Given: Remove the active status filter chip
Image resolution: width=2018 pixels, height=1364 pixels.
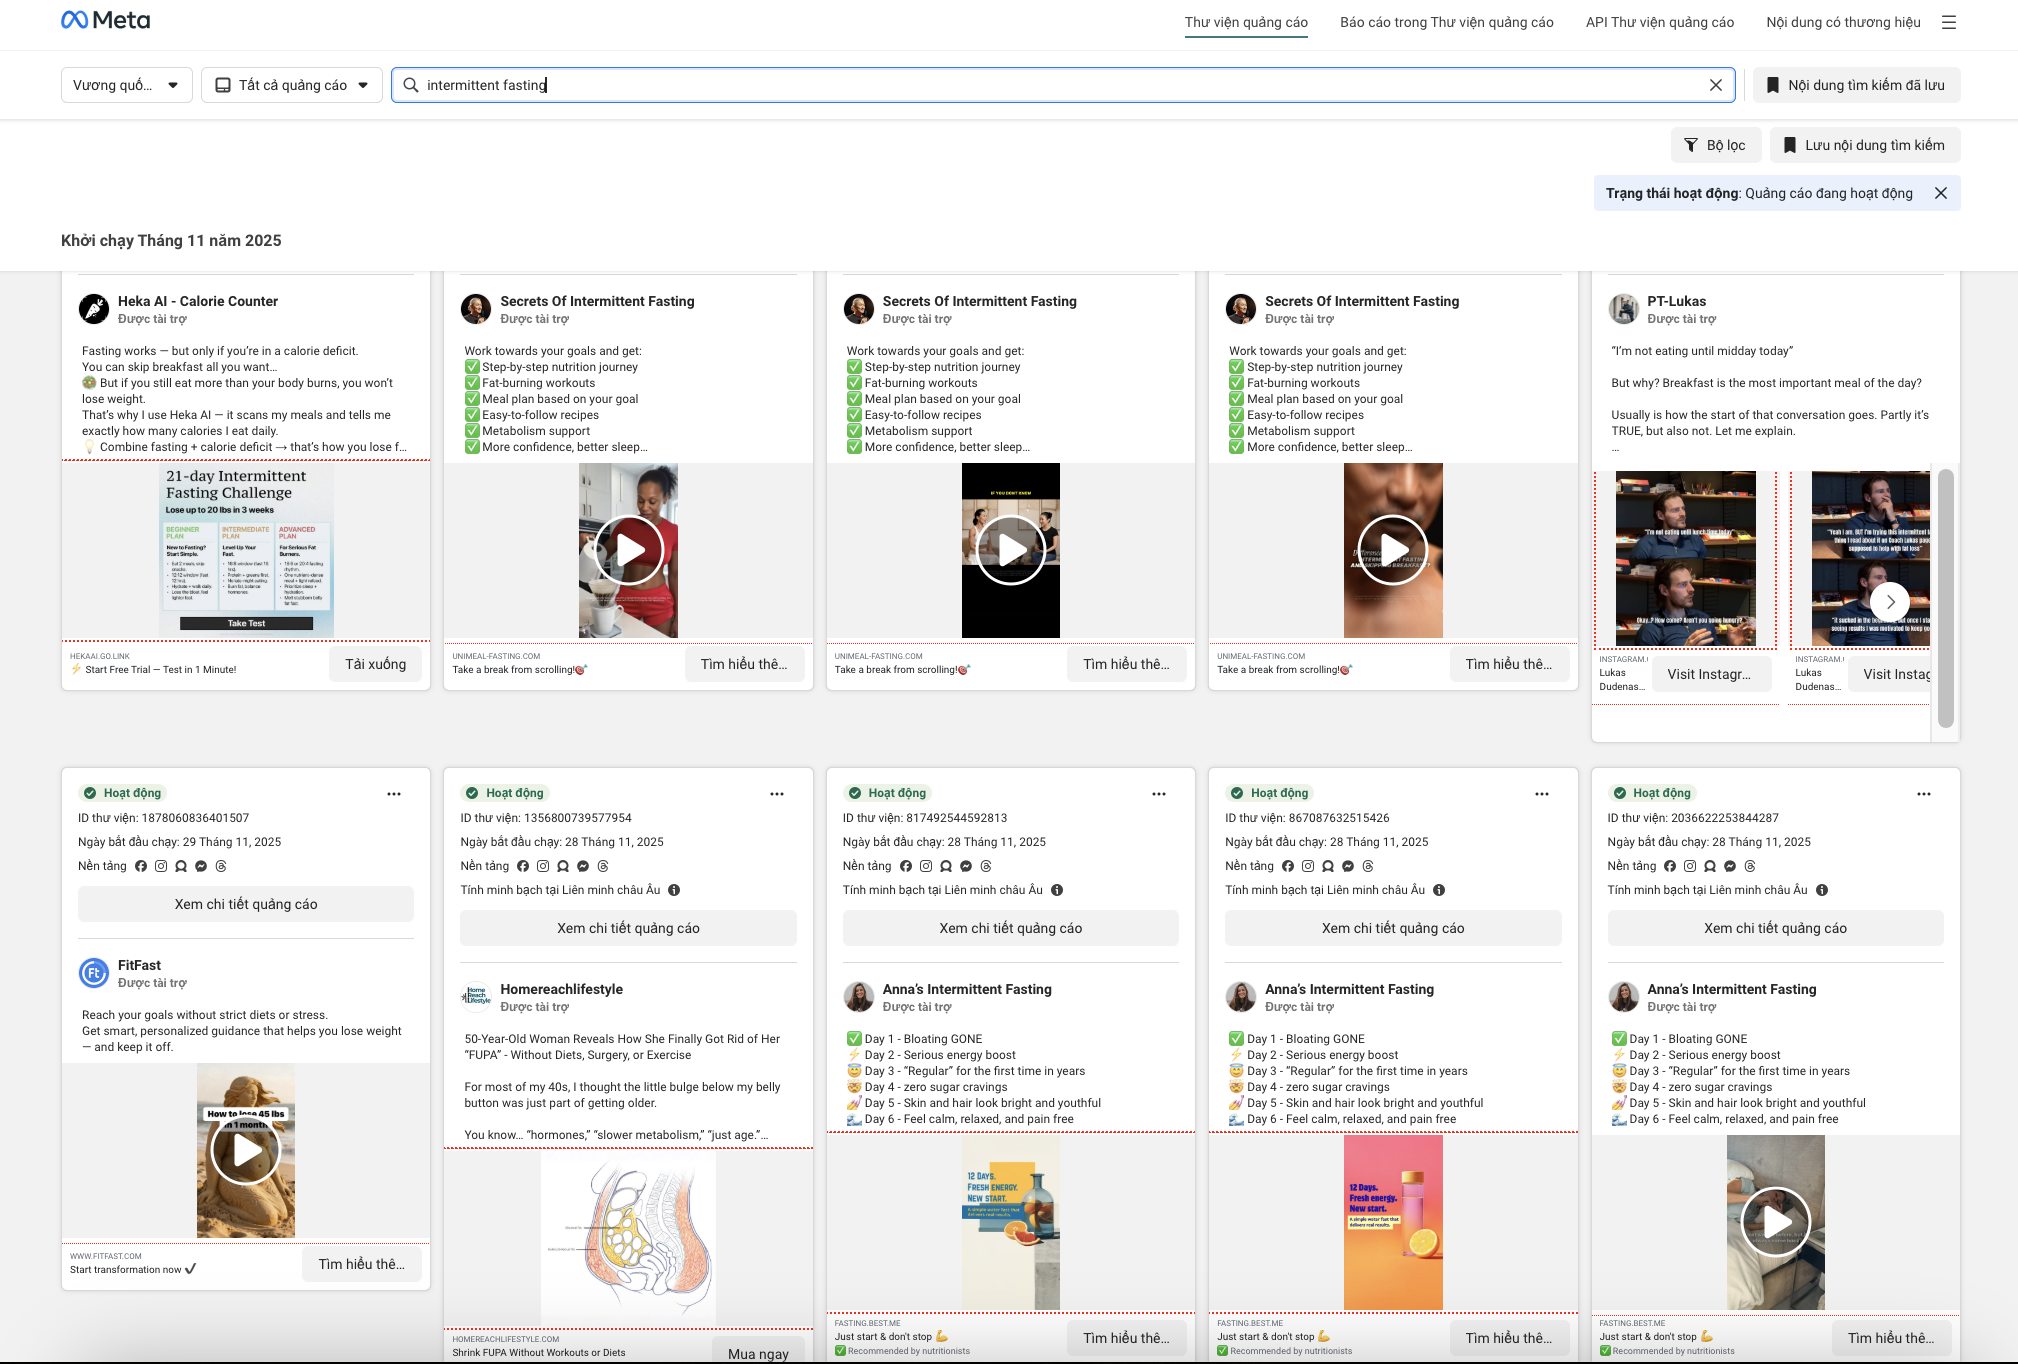Looking at the screenshot, I should pyautogui.click(x=1940, y=193).
